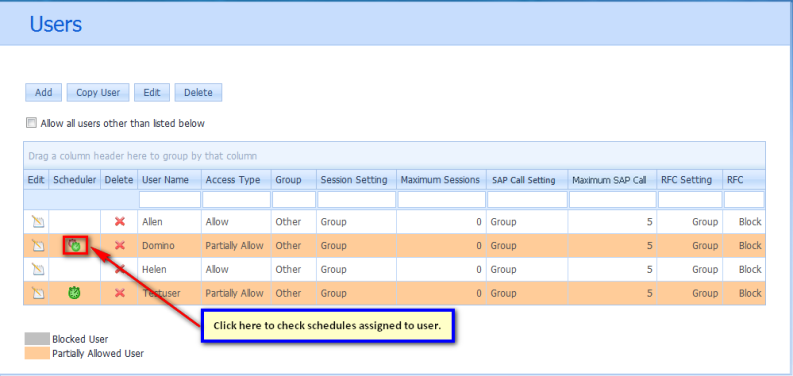Click the 'Drag a column header here' group panel
This screenshot has height=376, width=793.
[x=394, y=156]
